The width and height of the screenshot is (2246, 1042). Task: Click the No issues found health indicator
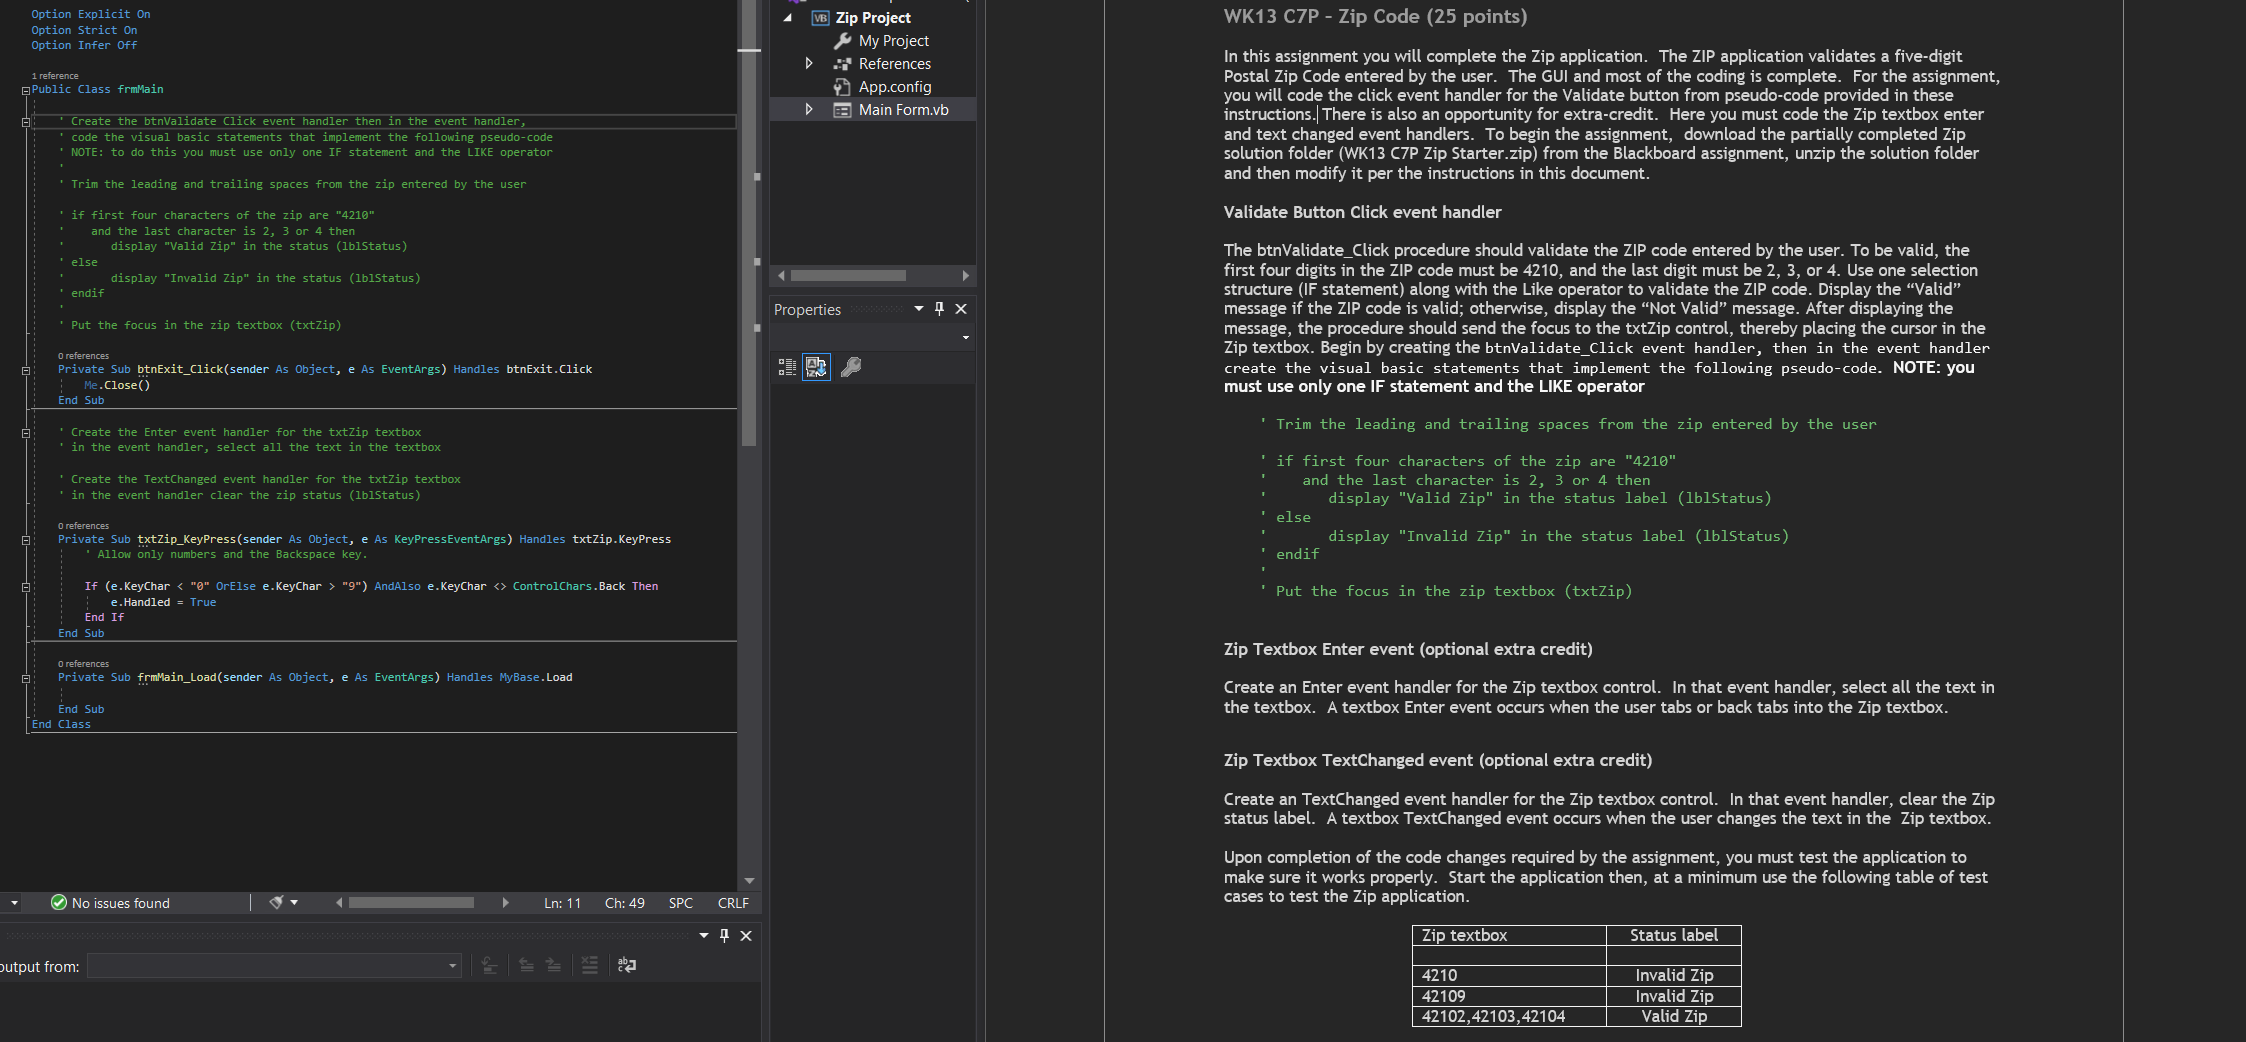[x=129, y=902]
